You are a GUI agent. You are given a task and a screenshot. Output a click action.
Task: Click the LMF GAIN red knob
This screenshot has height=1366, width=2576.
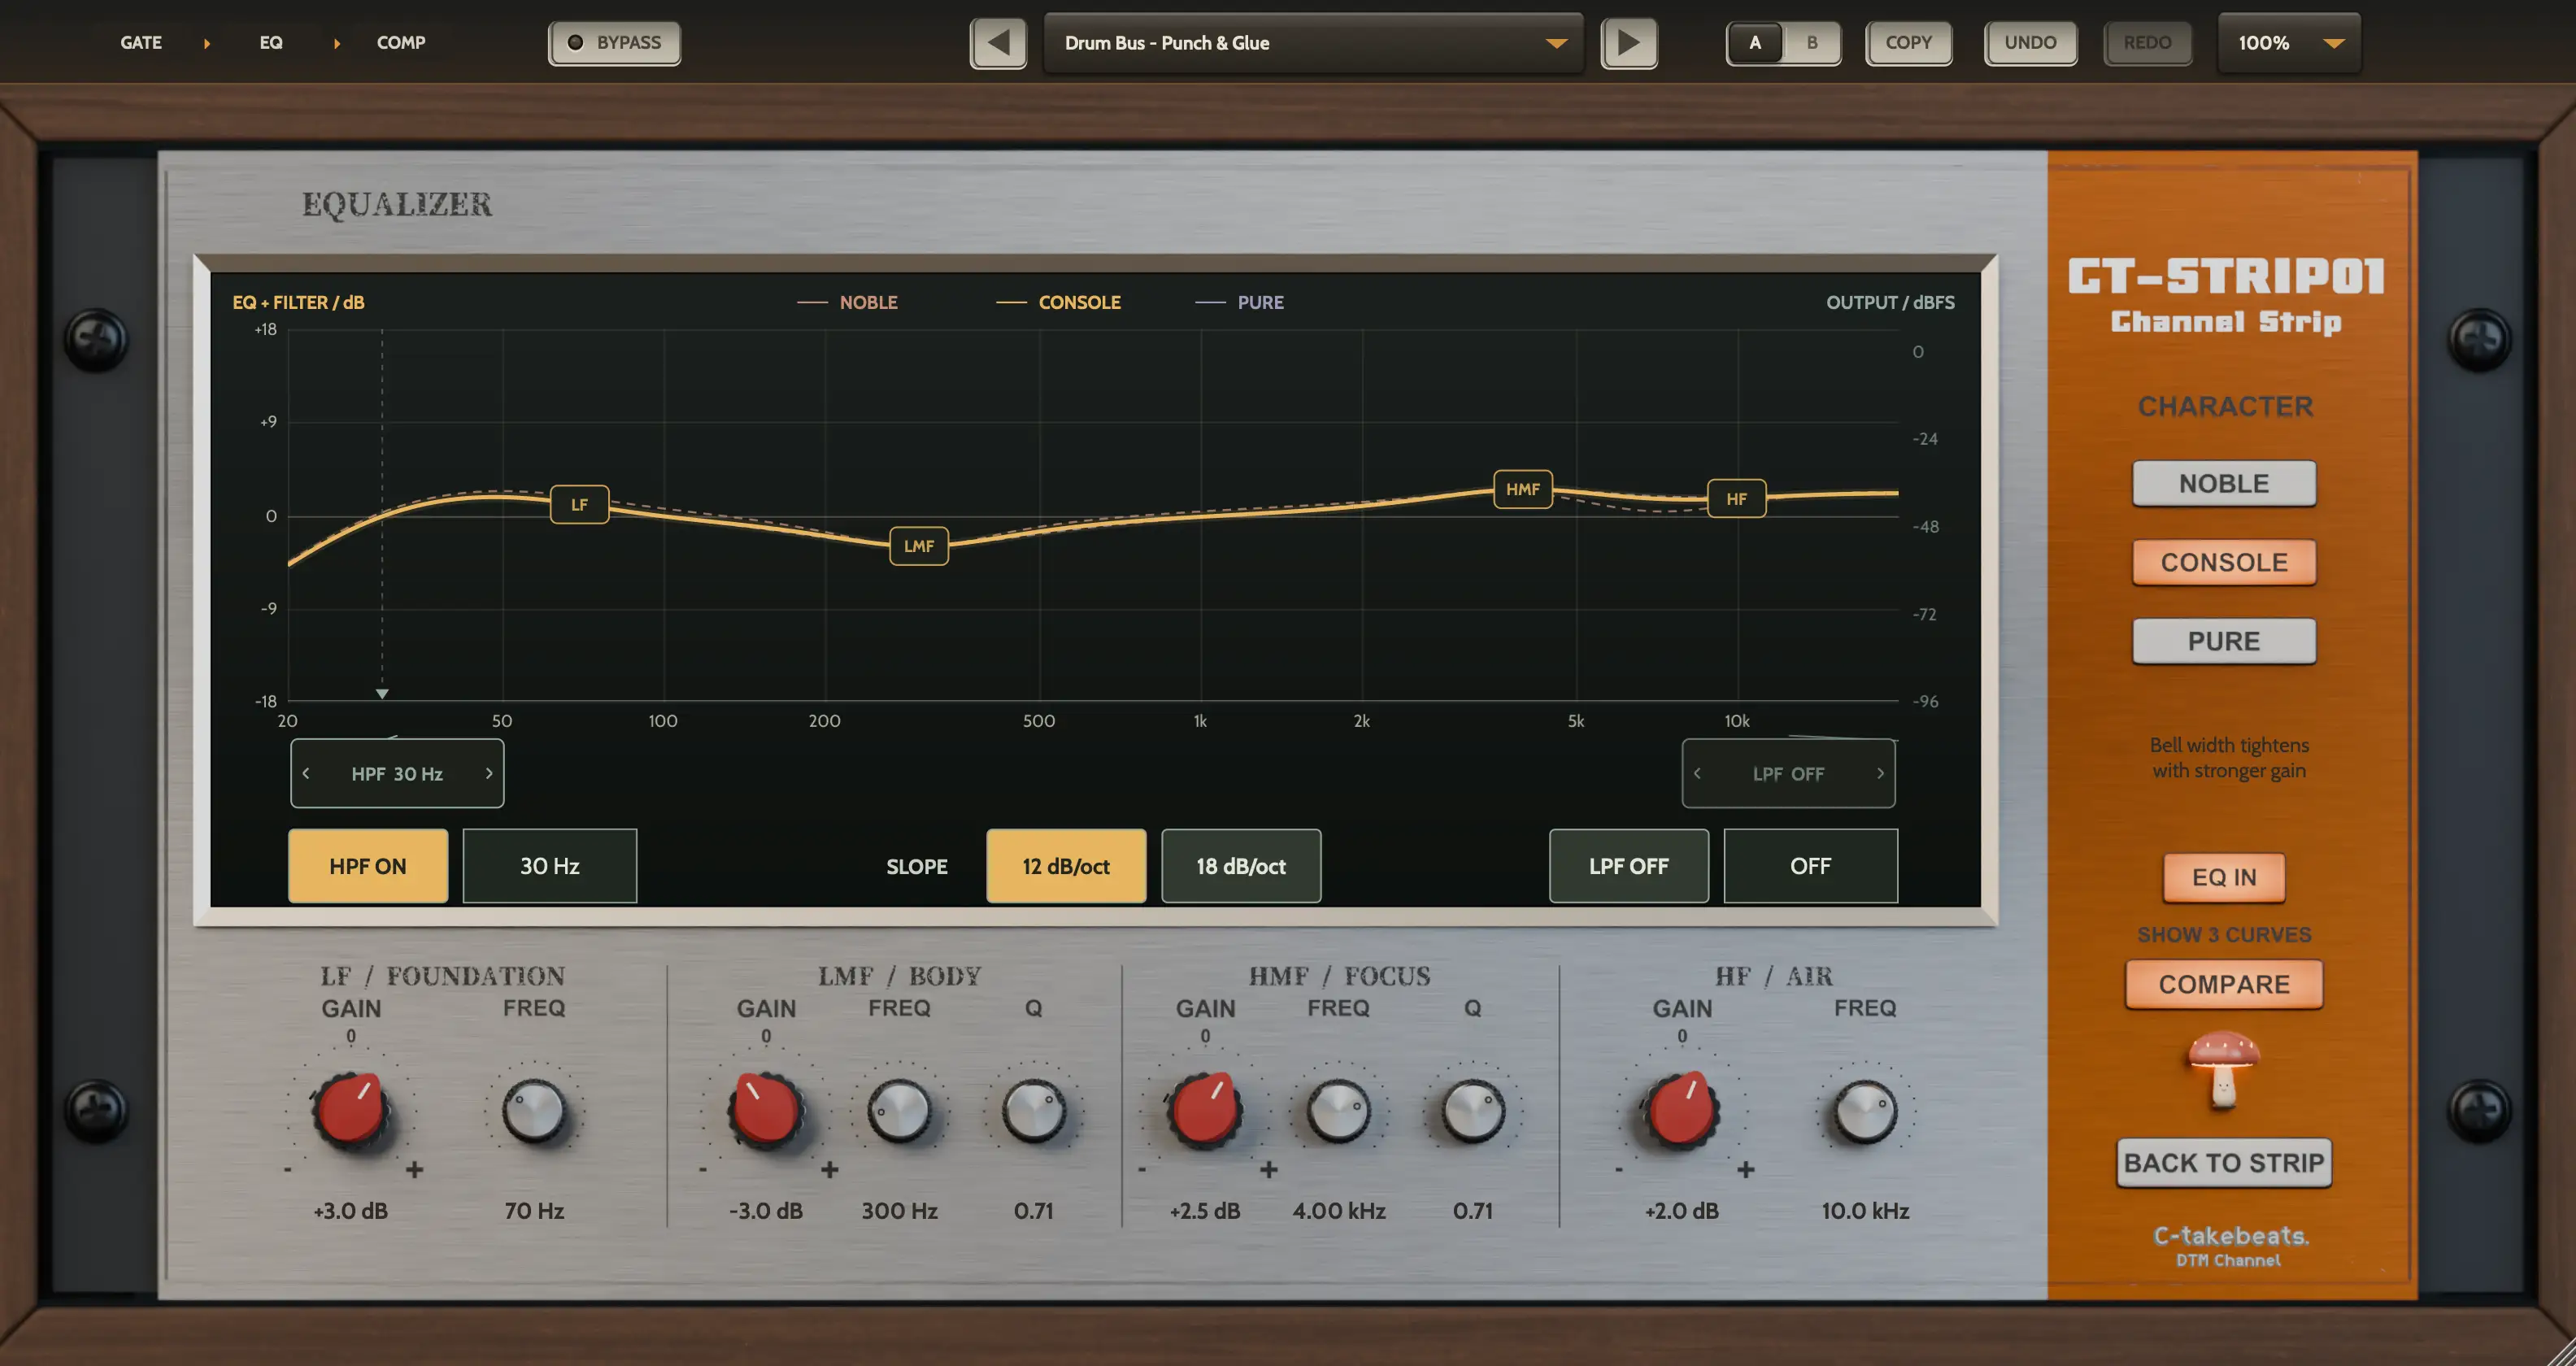pyautogui.click(x=766, y=1110)
